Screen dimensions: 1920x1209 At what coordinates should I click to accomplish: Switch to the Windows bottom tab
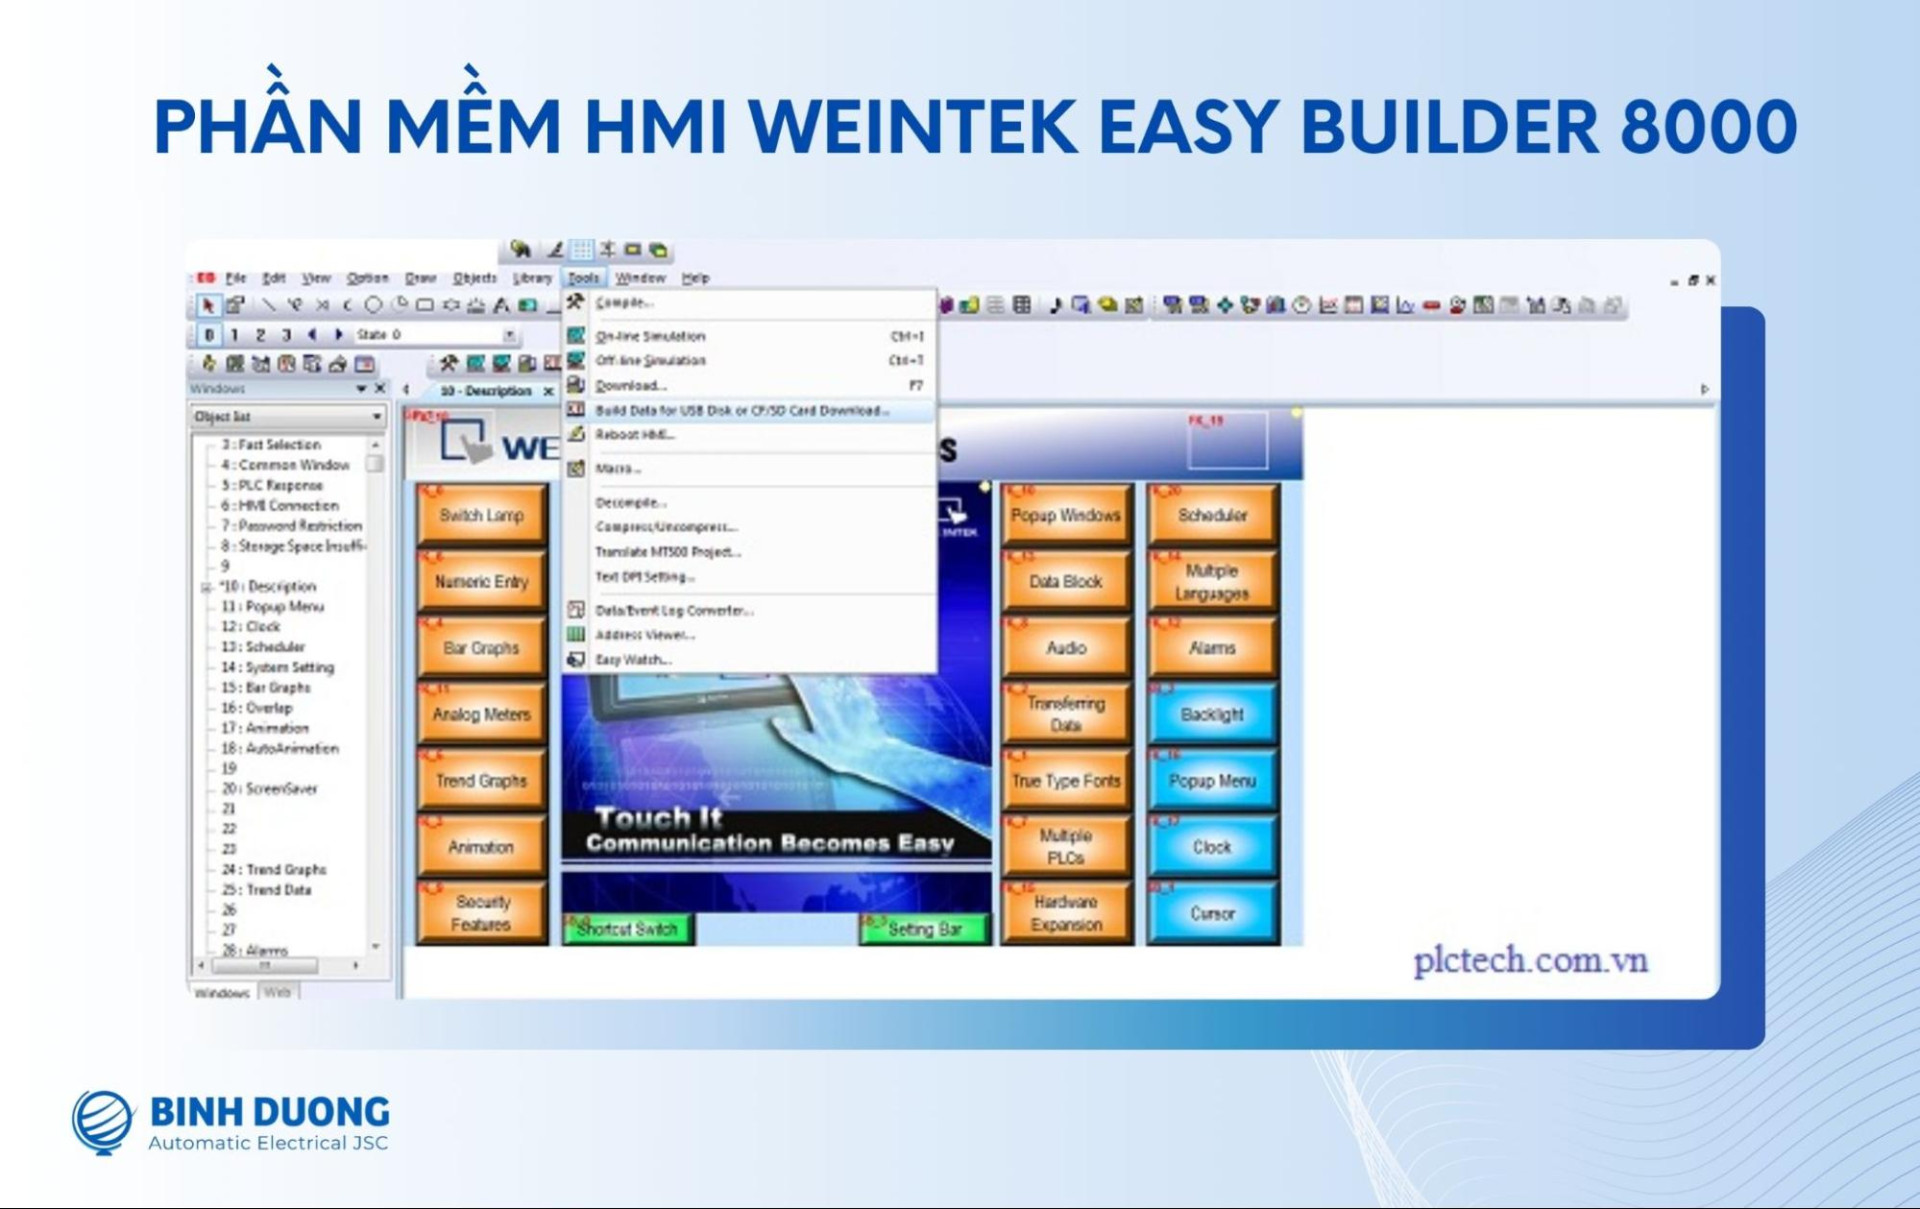[x=222, y=993]
